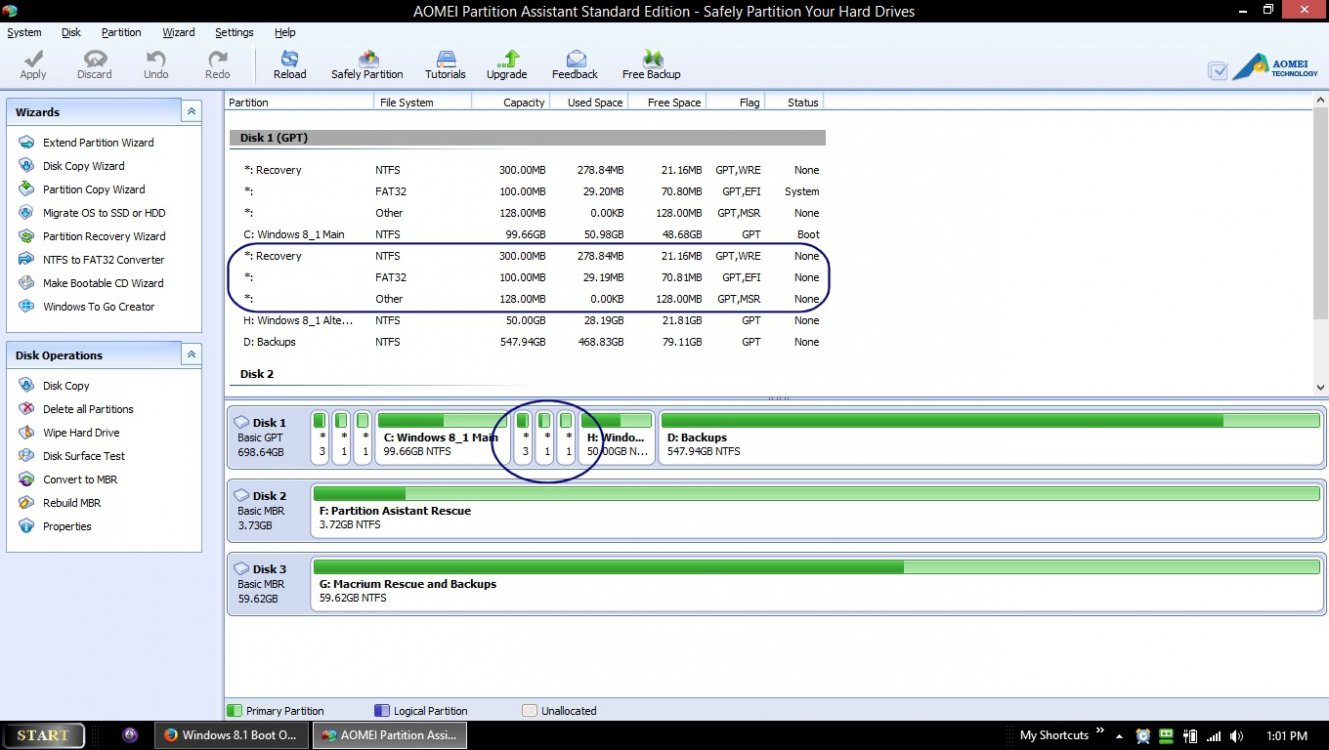Open the Feedback toolbar icon
Image resolution: width=1329 pixels, height=750 pixels.
coord(575,65)
